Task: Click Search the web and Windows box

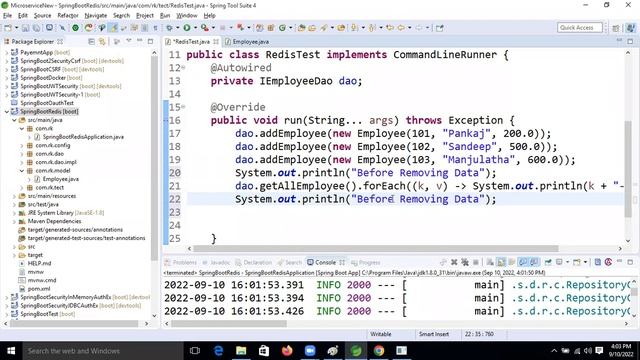Action: point(102,351)
